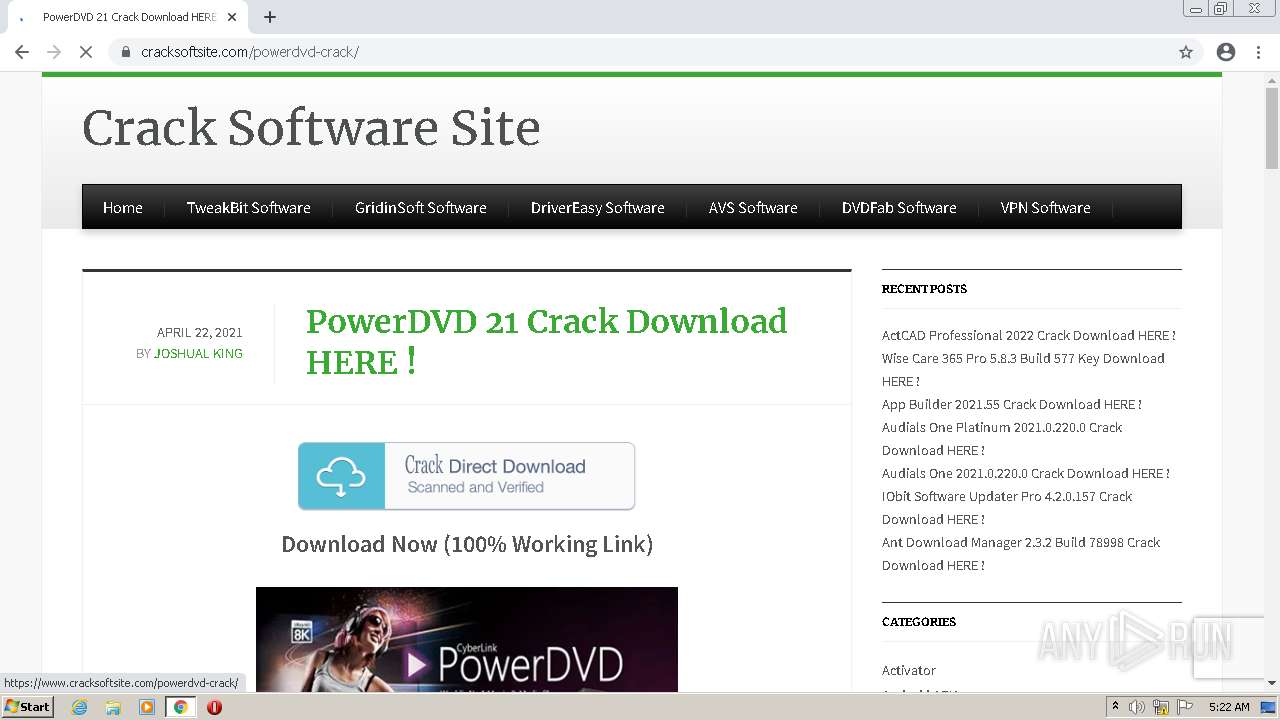Open PowerDVD 21 Crack Download HERE heading
This screenshot has width=1280, height=720.
point(546,342)
